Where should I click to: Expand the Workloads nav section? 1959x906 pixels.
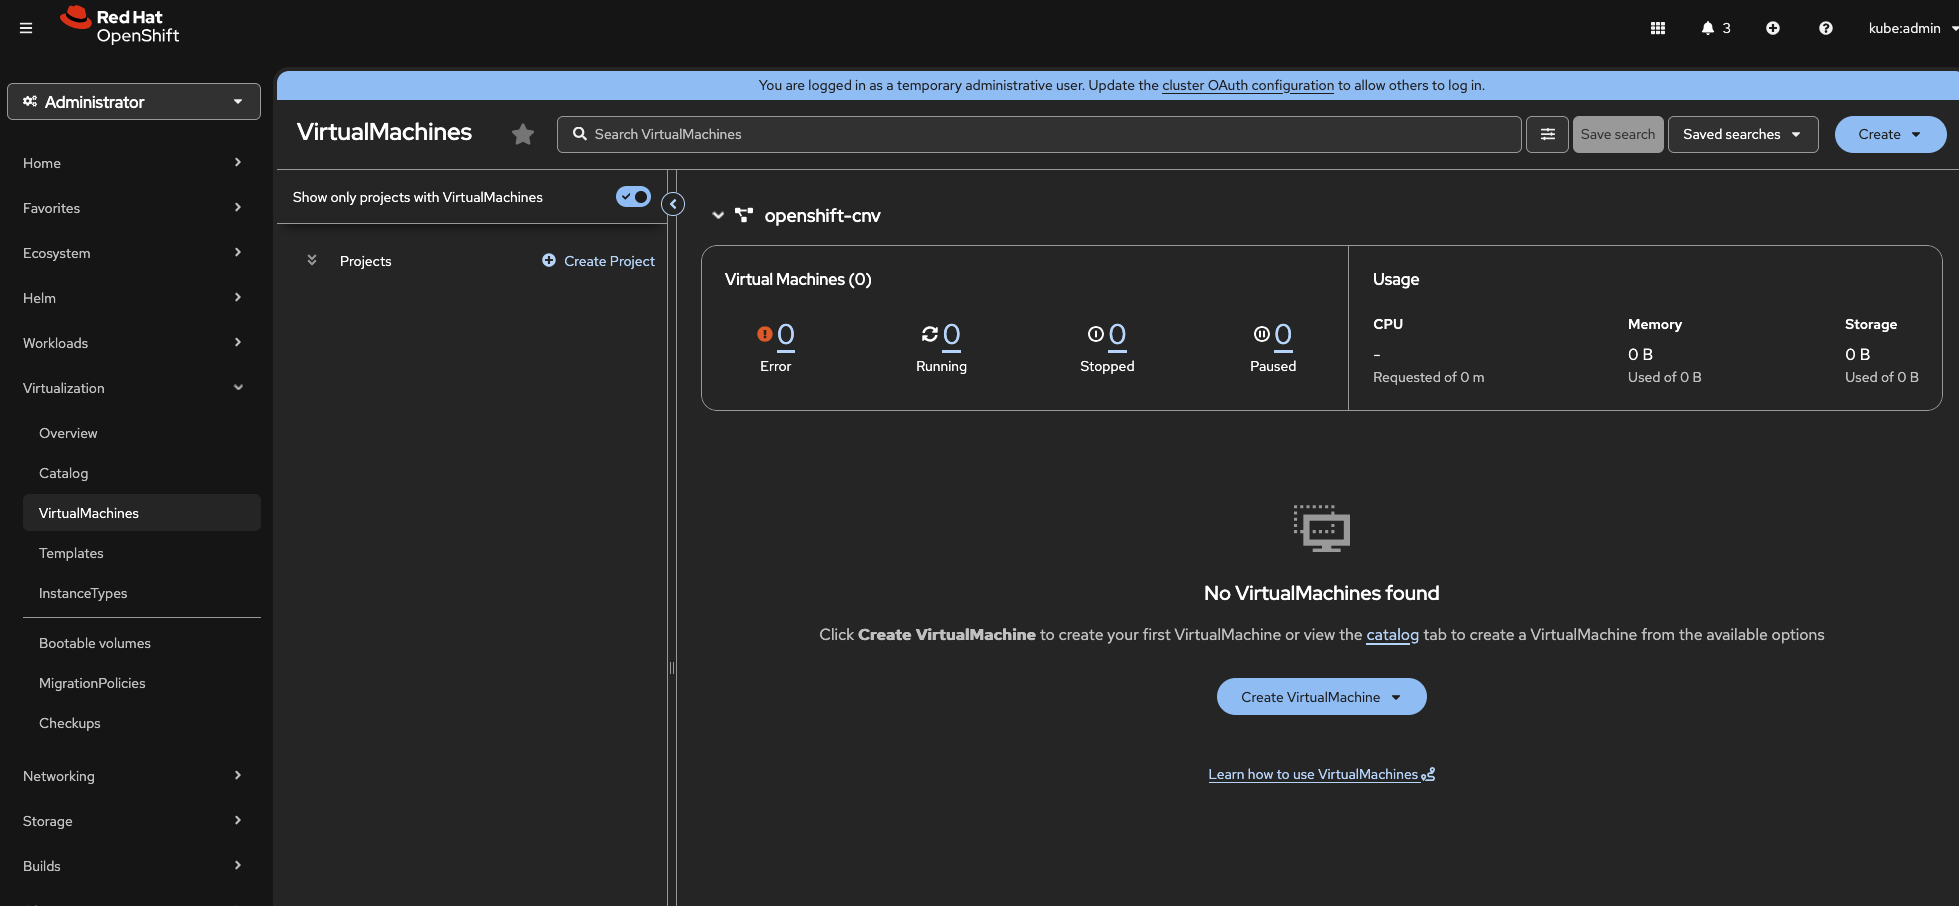pos(134,343)
